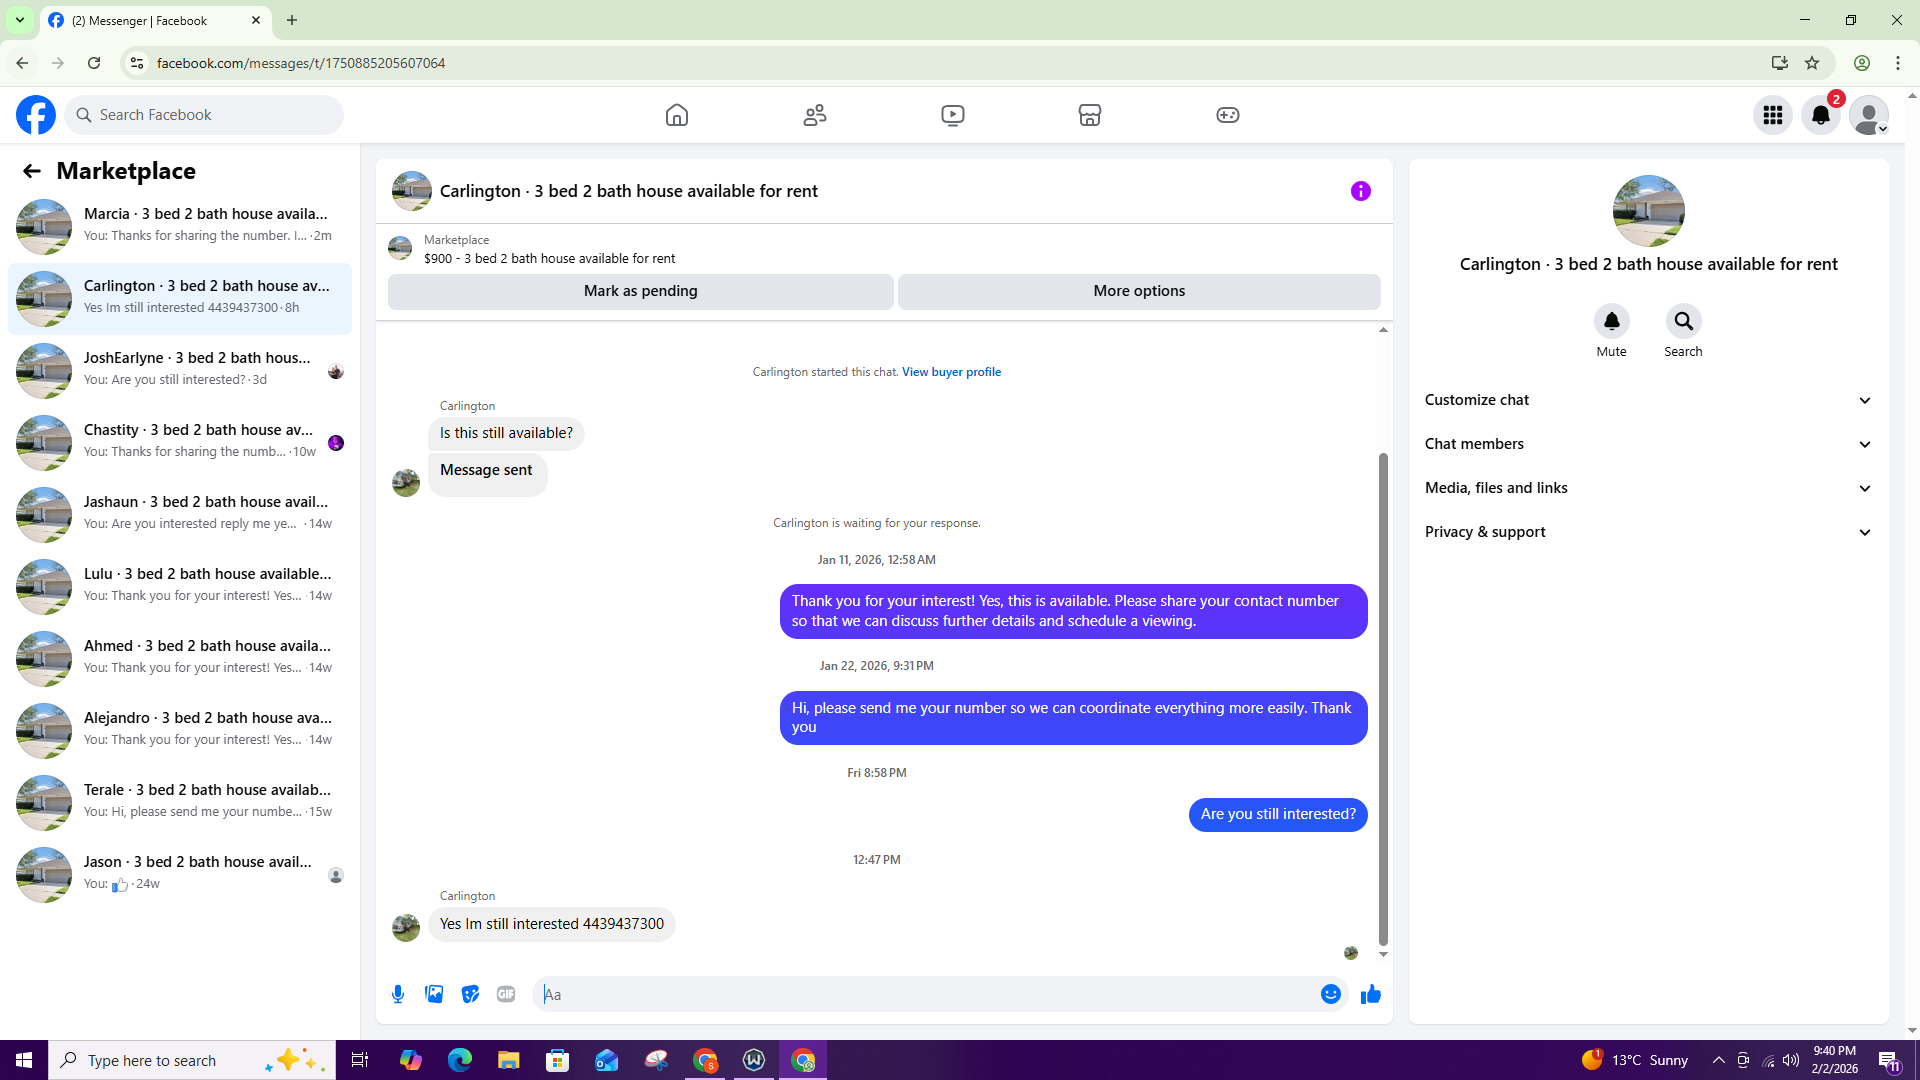Open Outlook from taskbar
Screen dimensions: 1920x1080
point(607,1060)
